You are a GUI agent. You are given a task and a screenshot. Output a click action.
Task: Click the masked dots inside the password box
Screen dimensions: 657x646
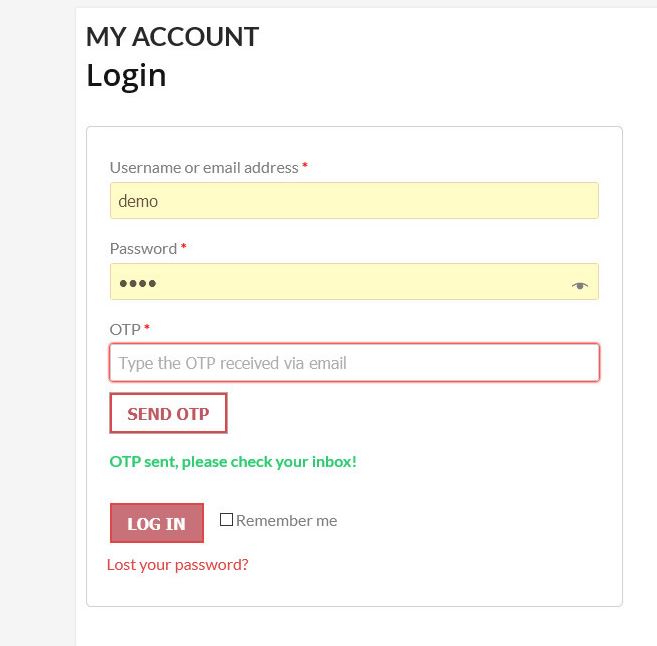point(138,284)
